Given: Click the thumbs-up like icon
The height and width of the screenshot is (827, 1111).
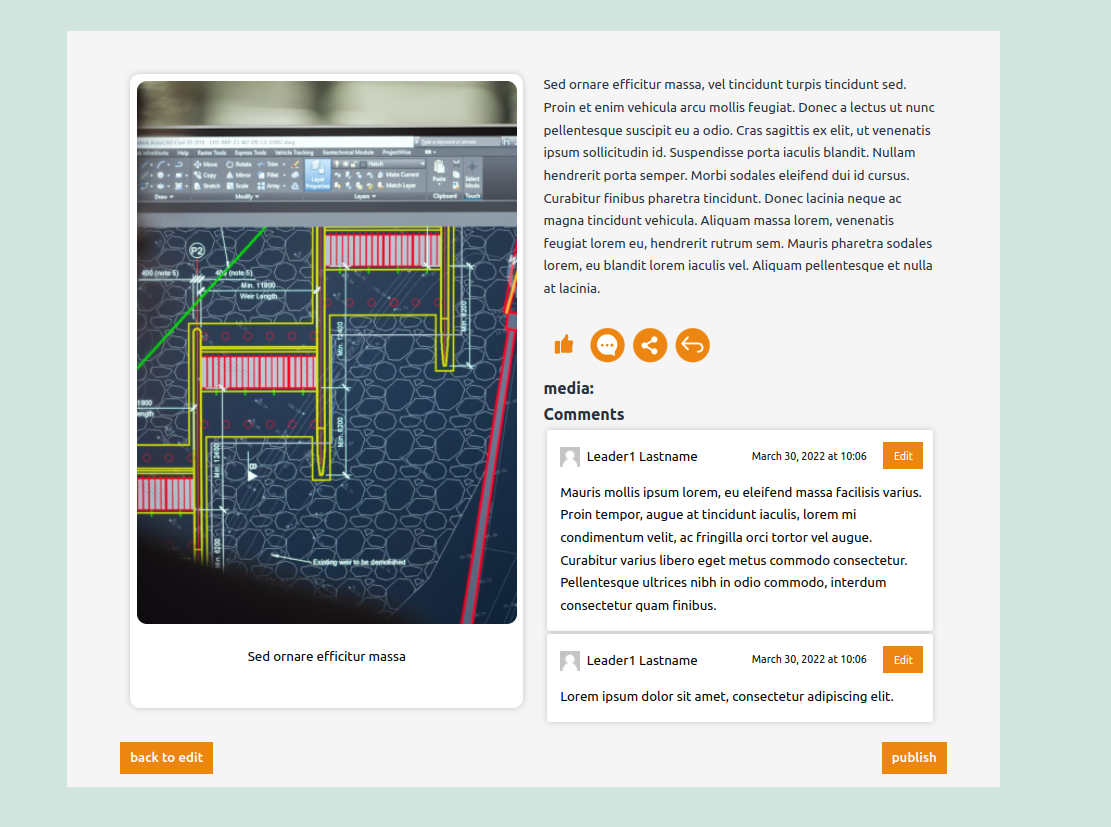Looking at the screenshot, I should pos(564,345).
